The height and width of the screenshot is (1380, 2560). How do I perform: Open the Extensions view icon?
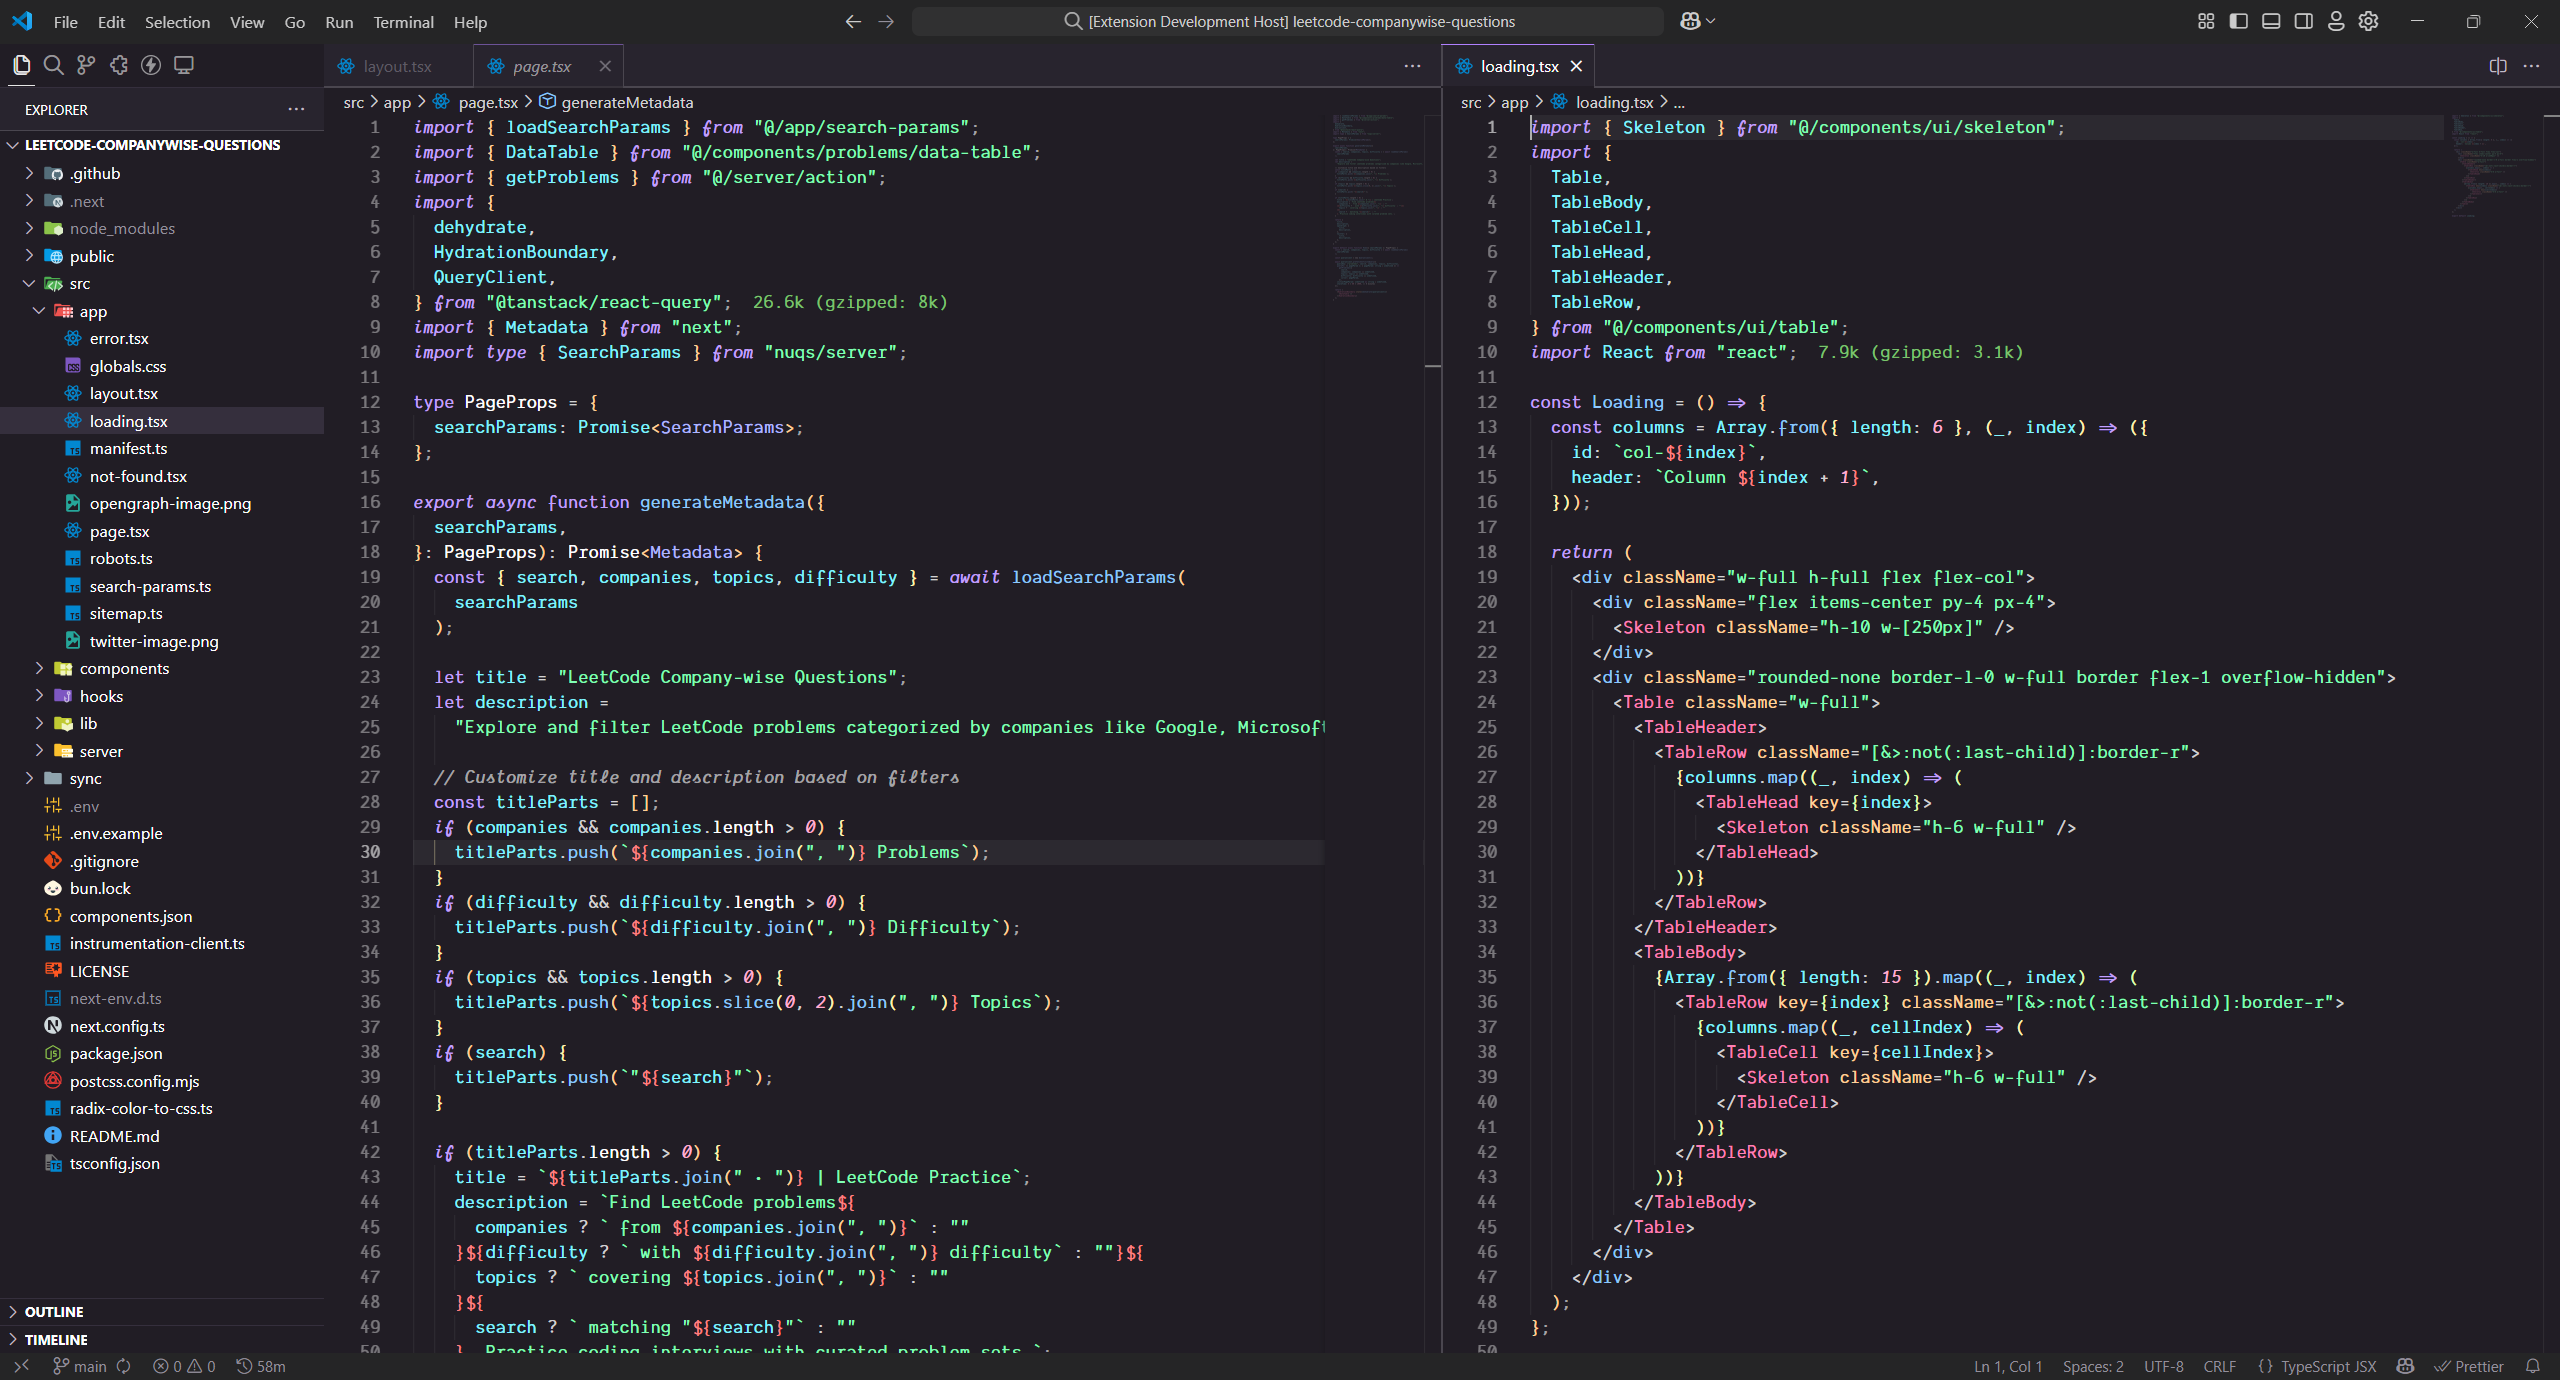(119, 65)
